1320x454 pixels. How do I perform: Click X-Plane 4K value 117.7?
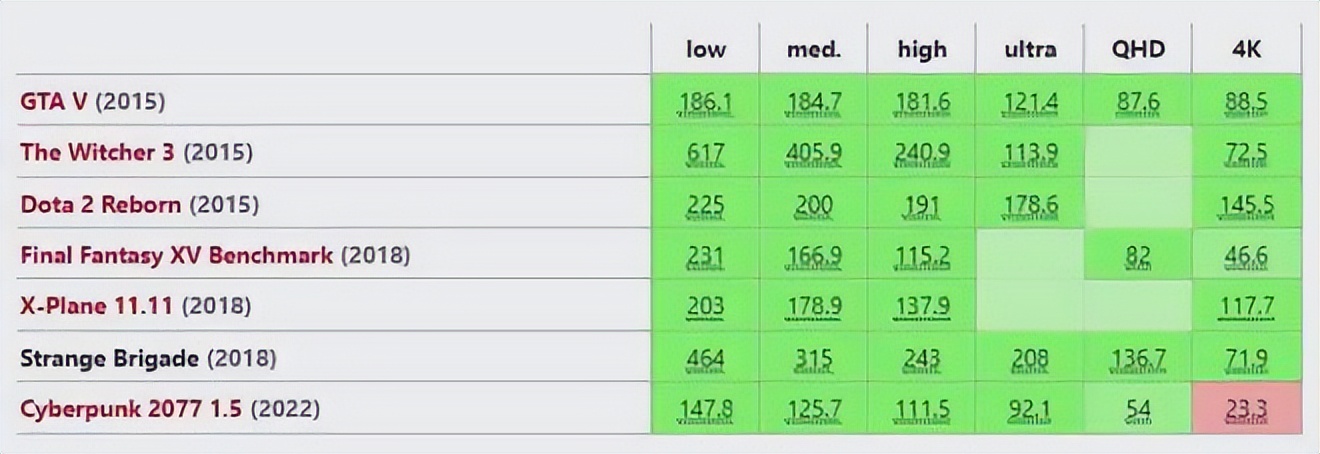[x=1246, y=307]
